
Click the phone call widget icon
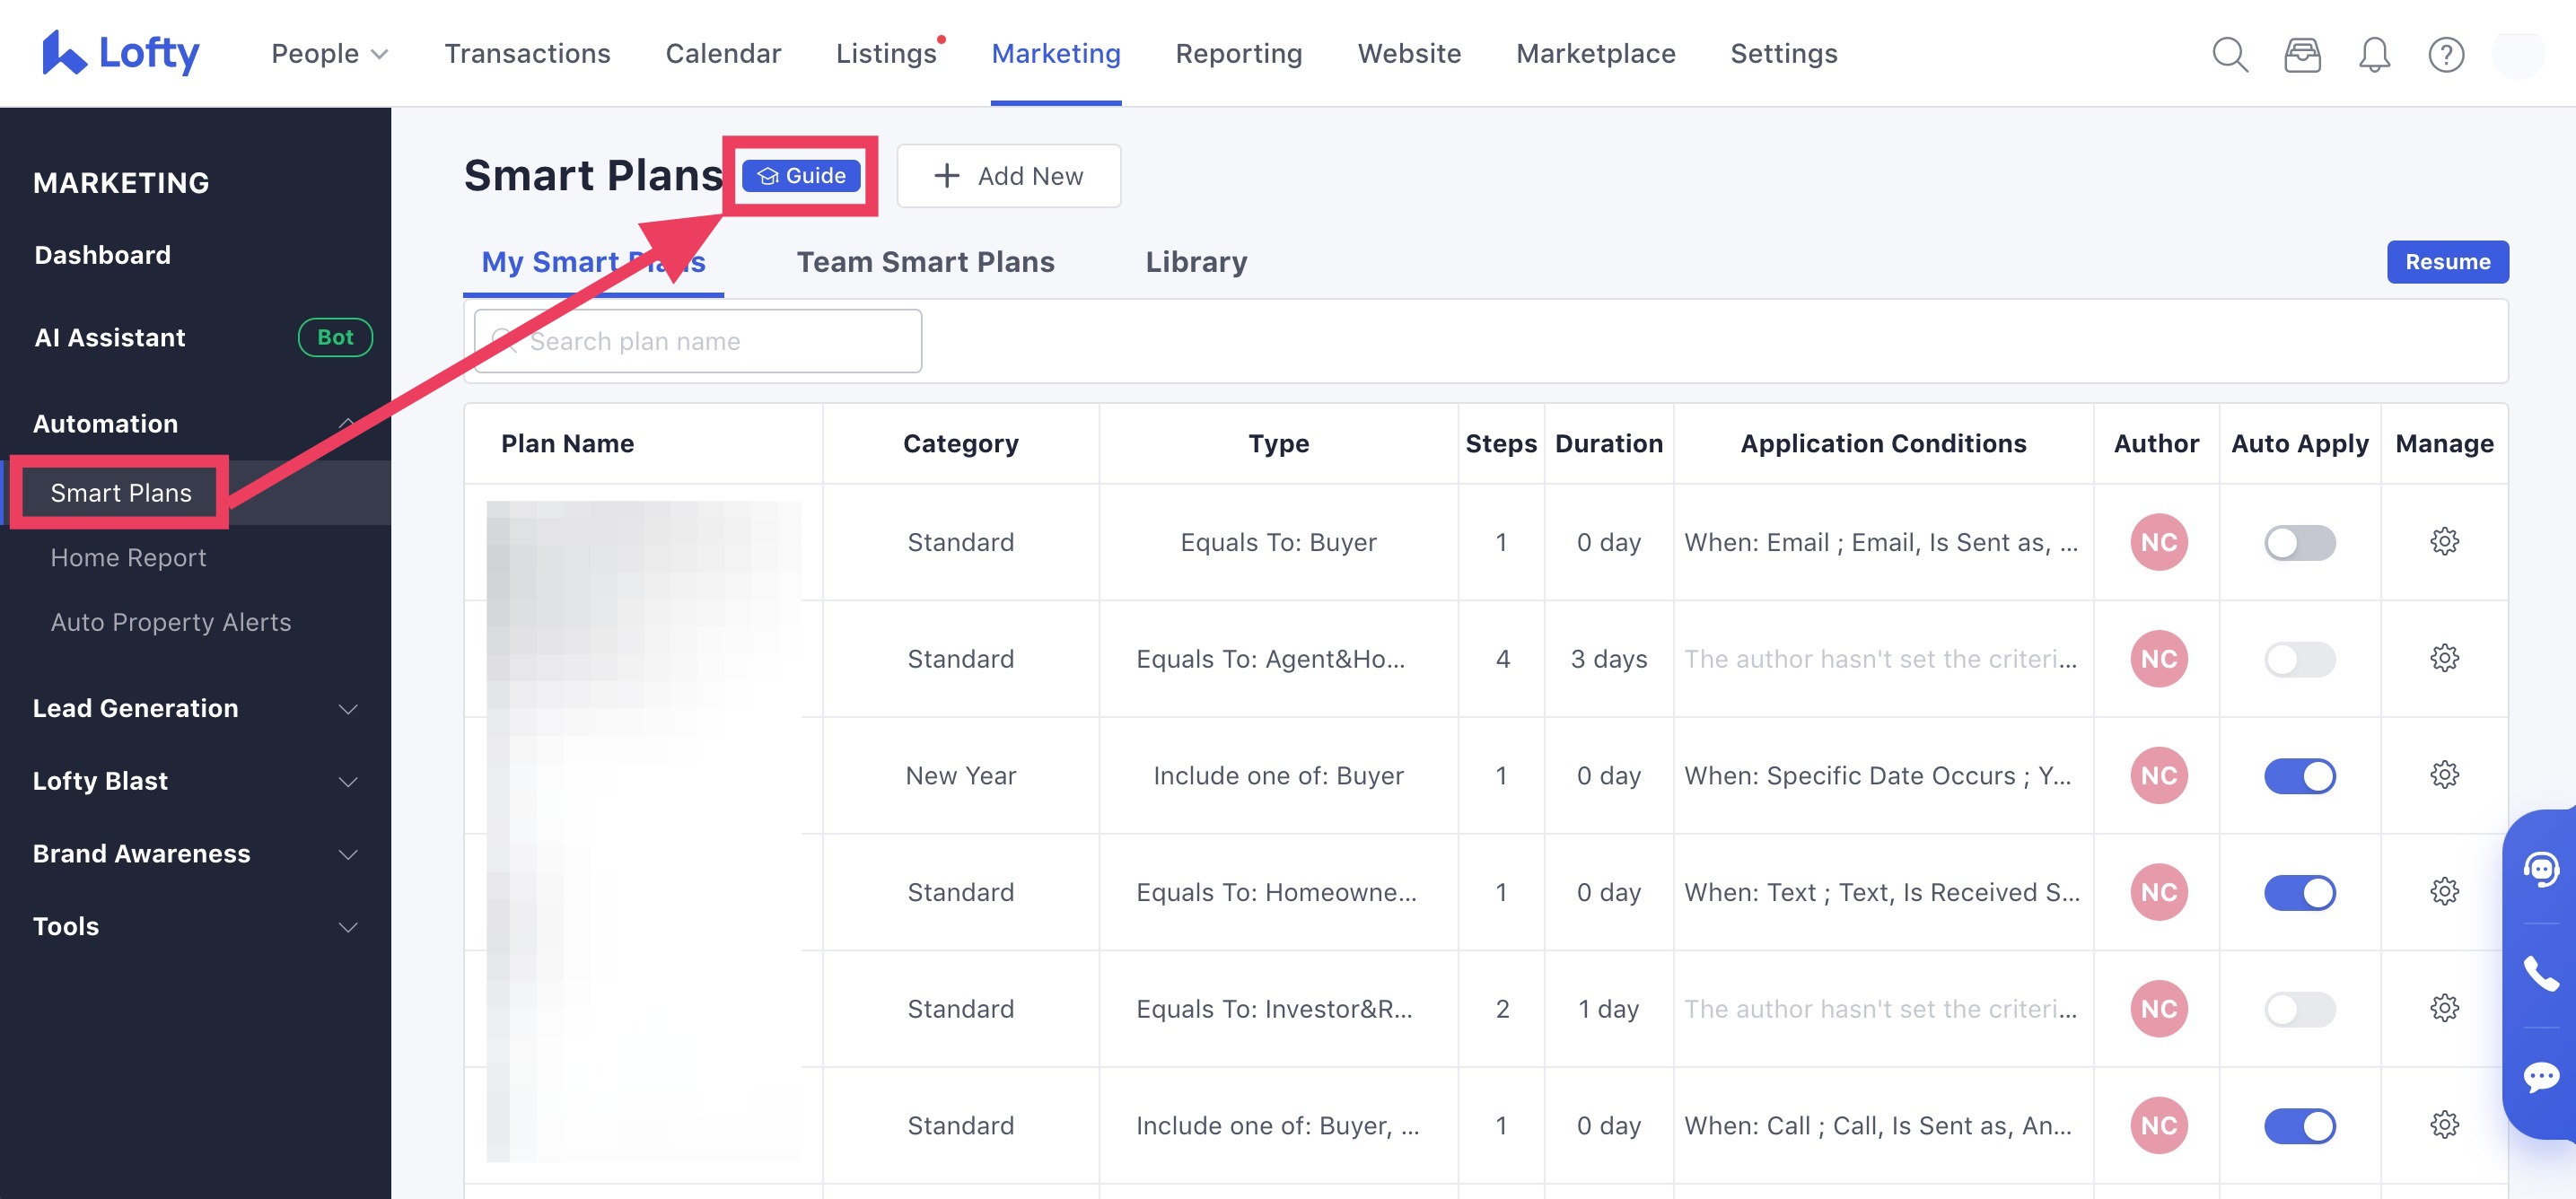(2540, 973)
